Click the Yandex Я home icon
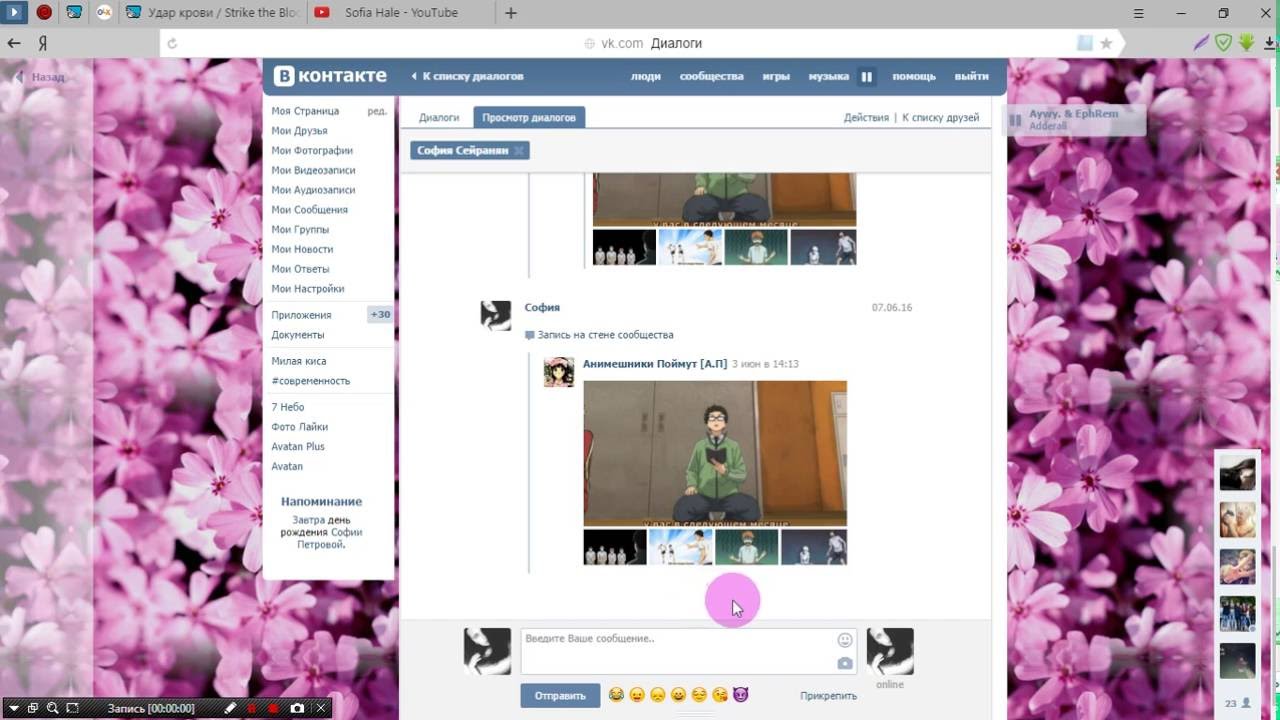The image size is (1280, 720). (43, 43)
